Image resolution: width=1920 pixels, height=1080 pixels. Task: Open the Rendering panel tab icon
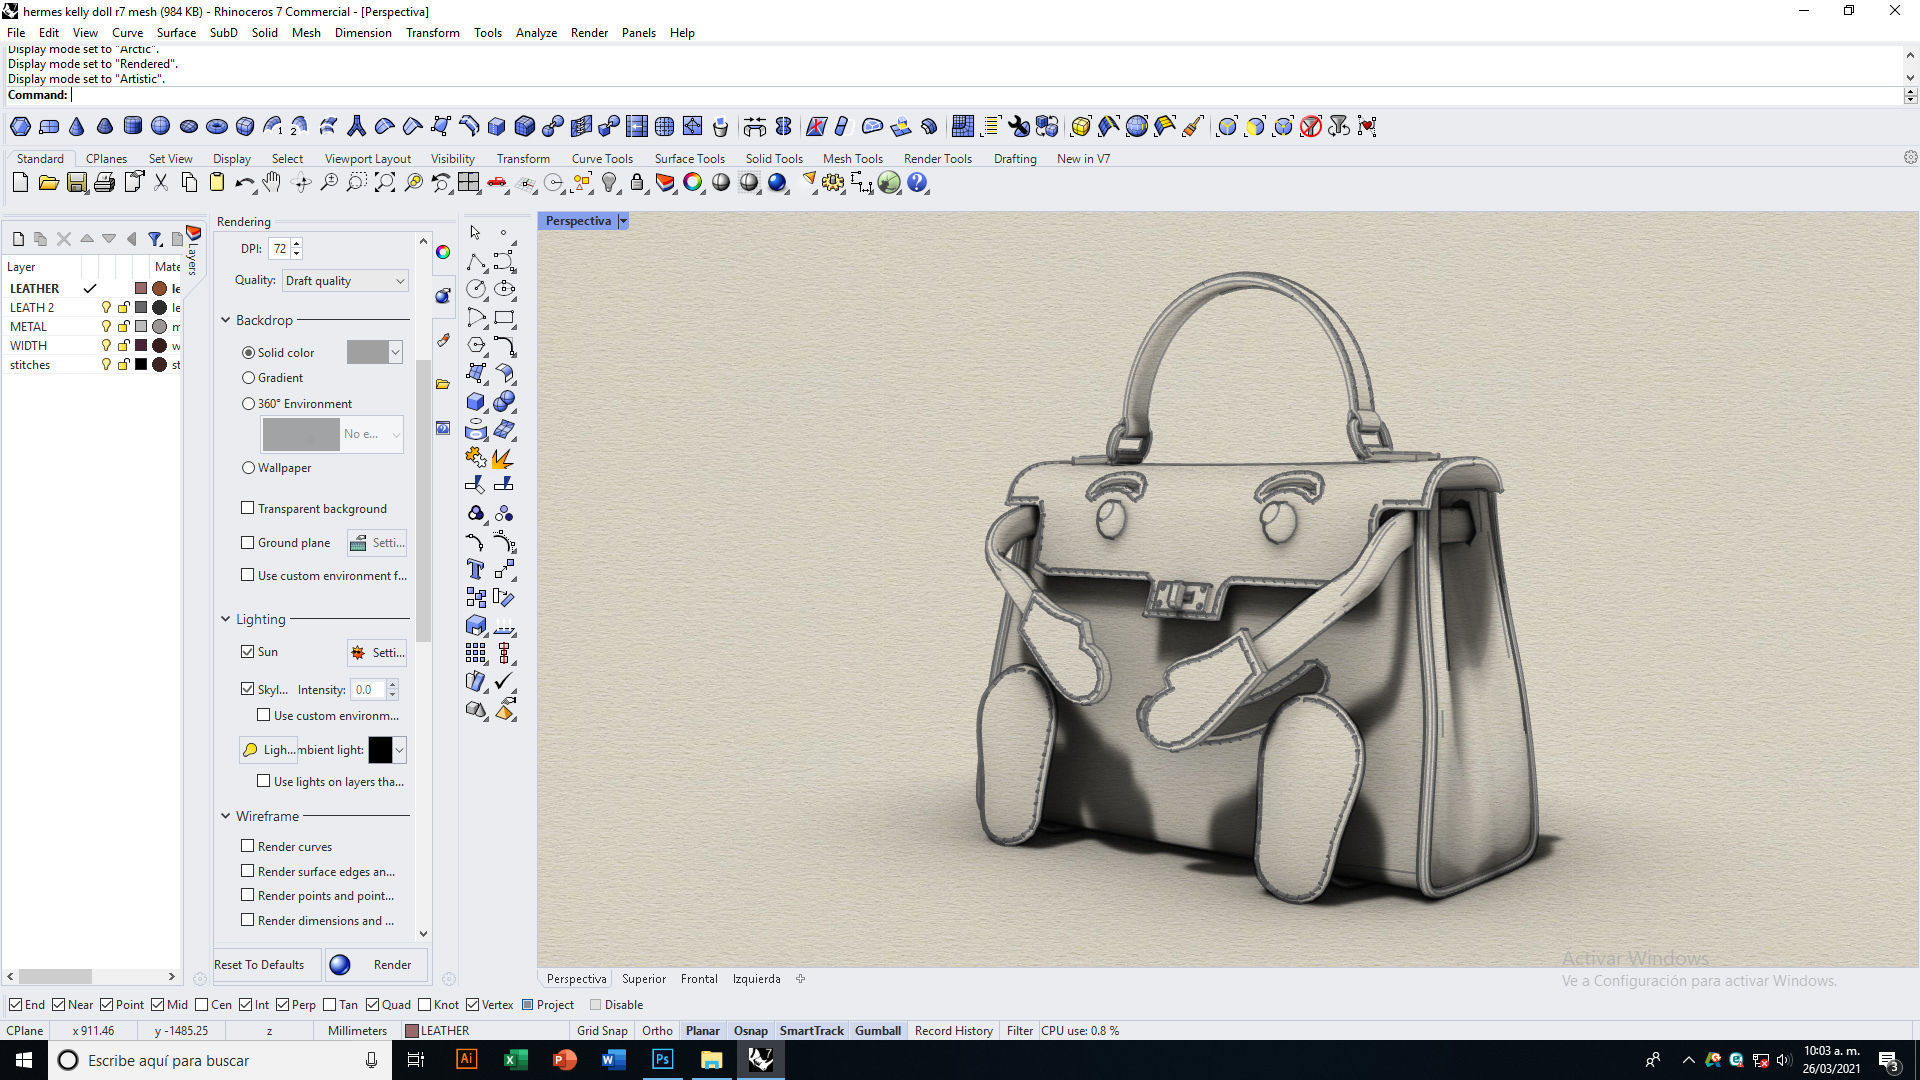click(443, 296)
